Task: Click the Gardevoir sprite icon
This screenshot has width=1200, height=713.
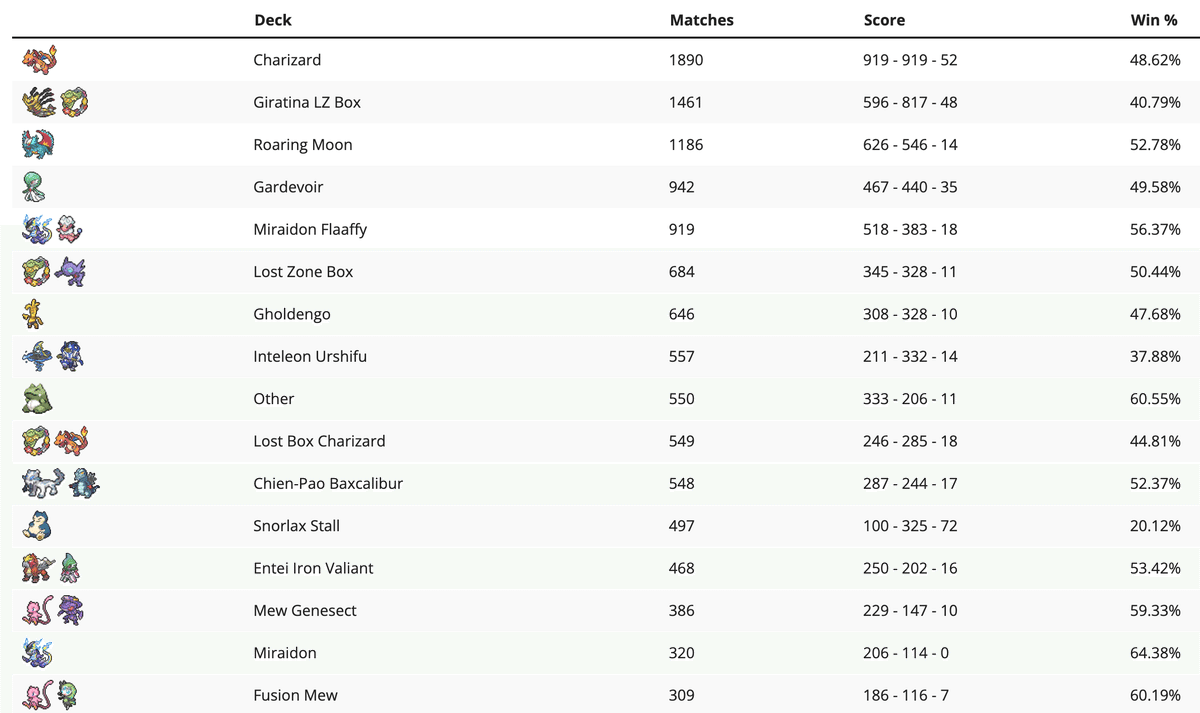Action: coord(34,187)
